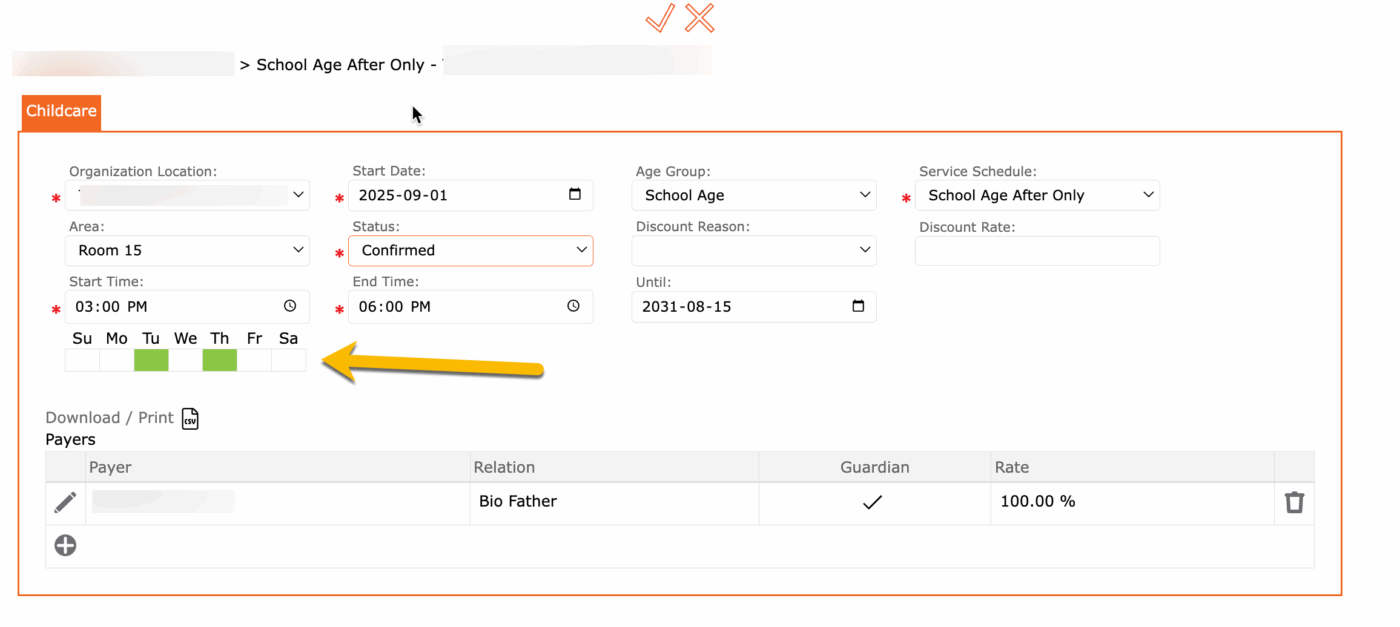Enable the Monday day box
This screenshot has width=1400, height=627.
(117, 360)
